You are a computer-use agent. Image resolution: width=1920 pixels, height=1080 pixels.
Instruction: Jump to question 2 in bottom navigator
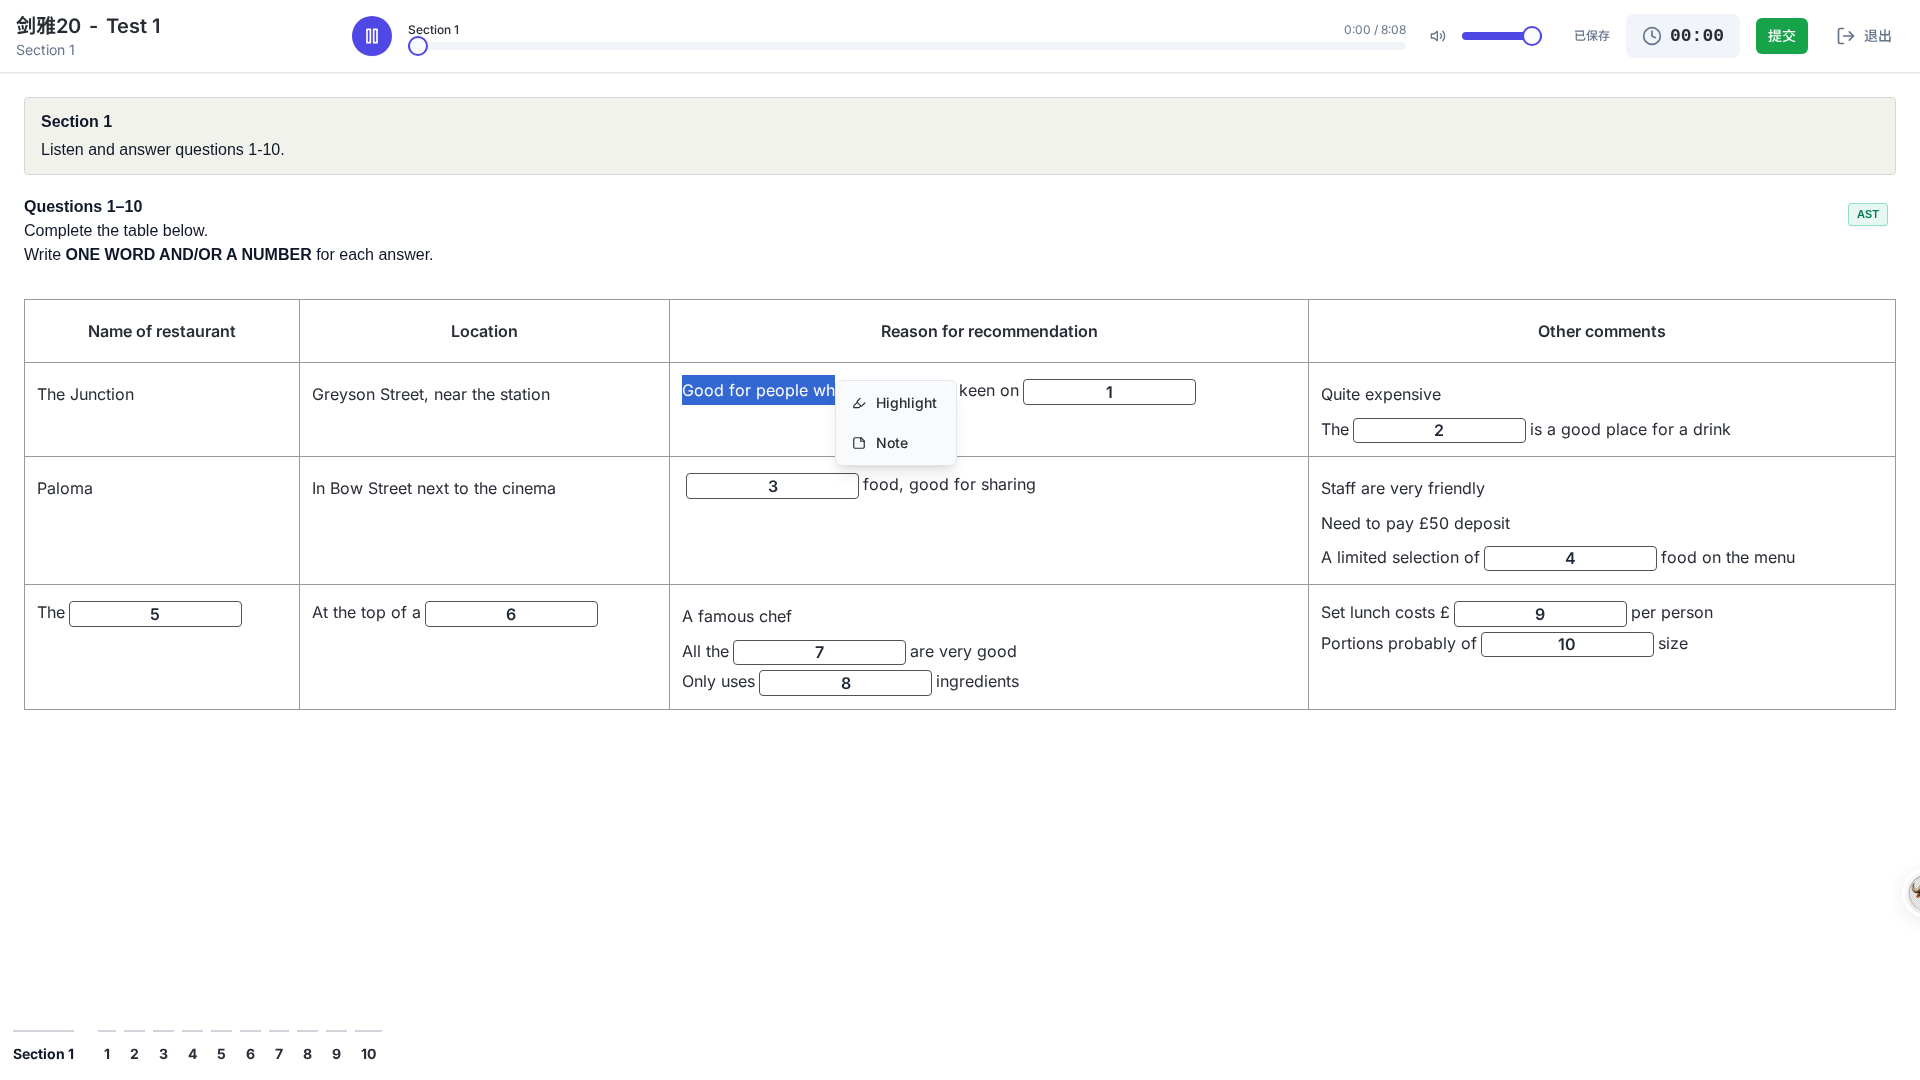pos(134,1053)
